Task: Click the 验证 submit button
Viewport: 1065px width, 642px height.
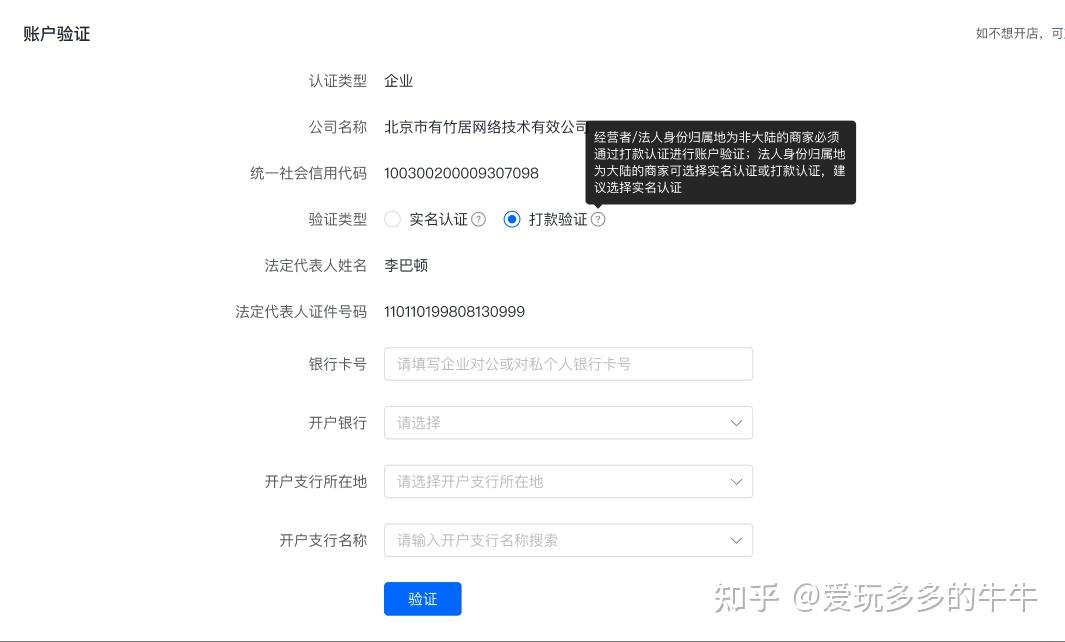Action: point(422,599)
